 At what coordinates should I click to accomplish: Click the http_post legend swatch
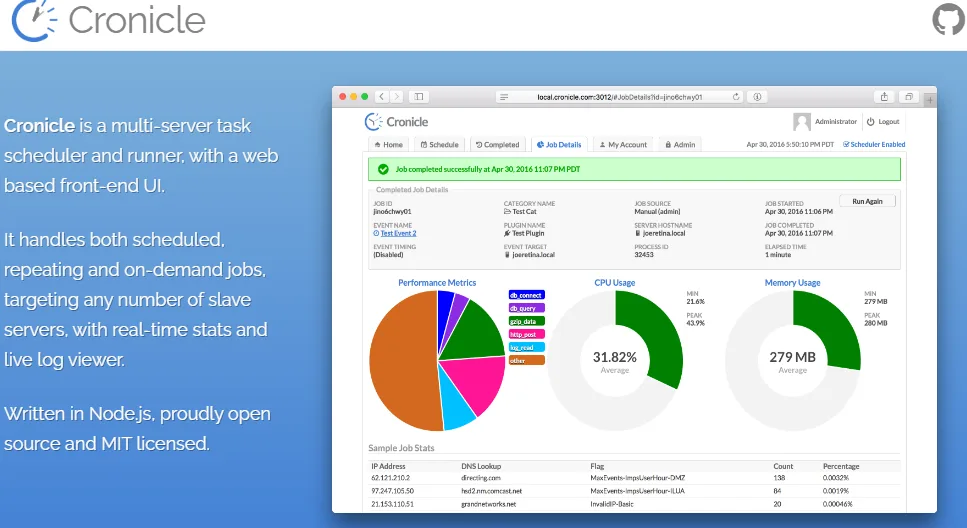pyautogui.click(x=526, y=334)
